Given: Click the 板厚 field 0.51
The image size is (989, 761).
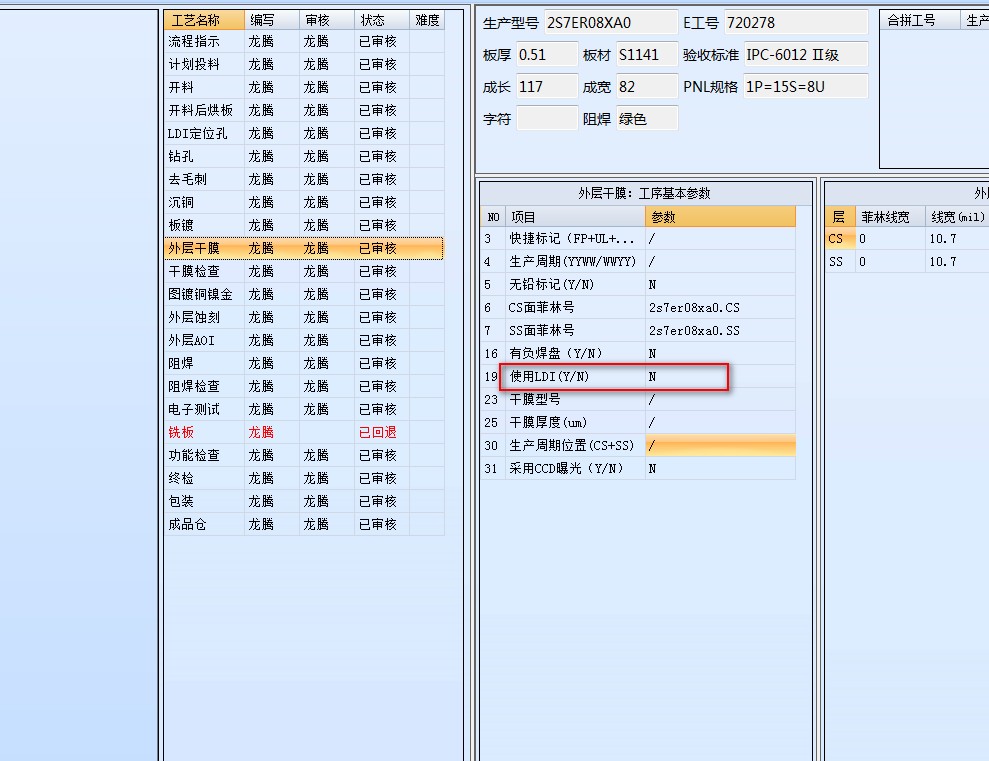Looking at the screenshot, I should (547, 55).
